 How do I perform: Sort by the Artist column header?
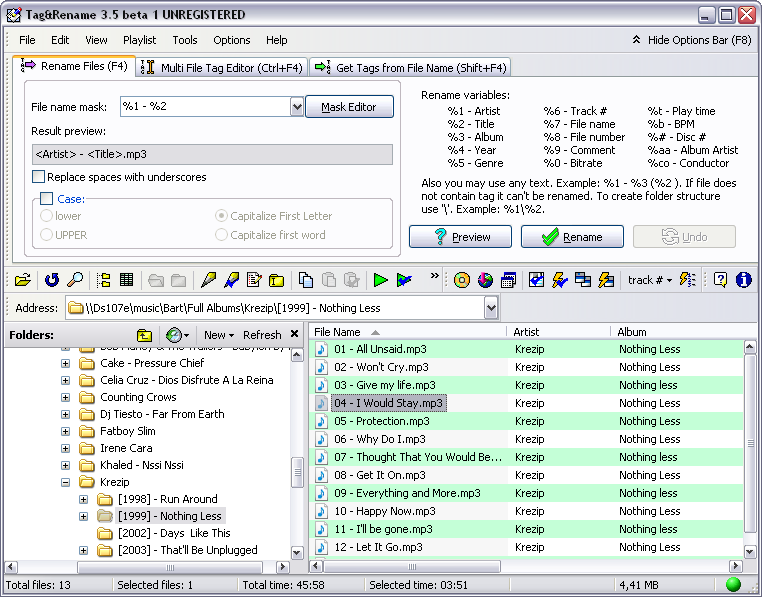coord(558,332)
